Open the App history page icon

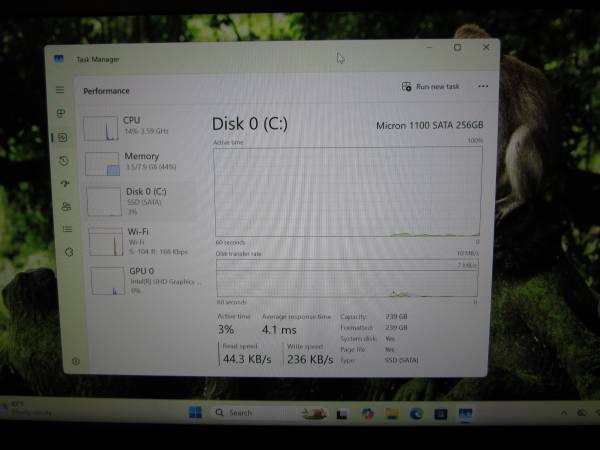click(x=63, y=160)
